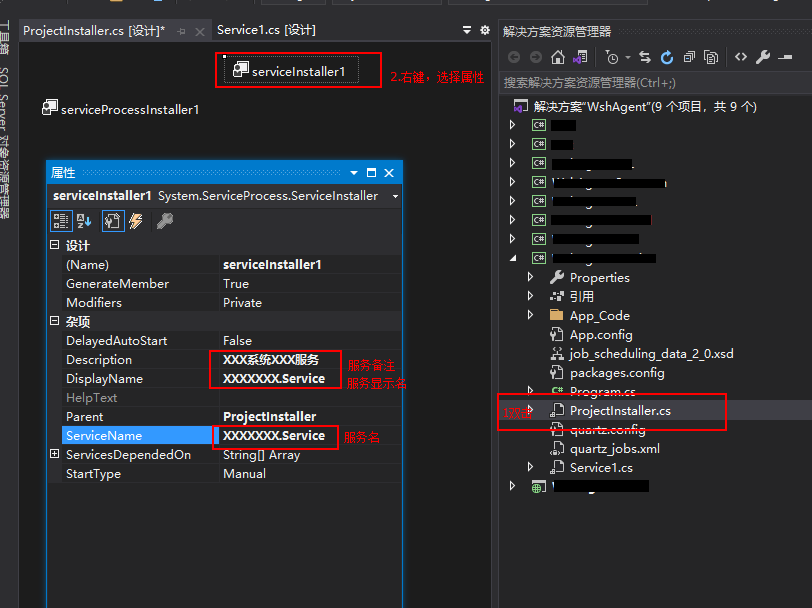
Task: Click the Solution Explorer search field
Action: coord(655,83)
